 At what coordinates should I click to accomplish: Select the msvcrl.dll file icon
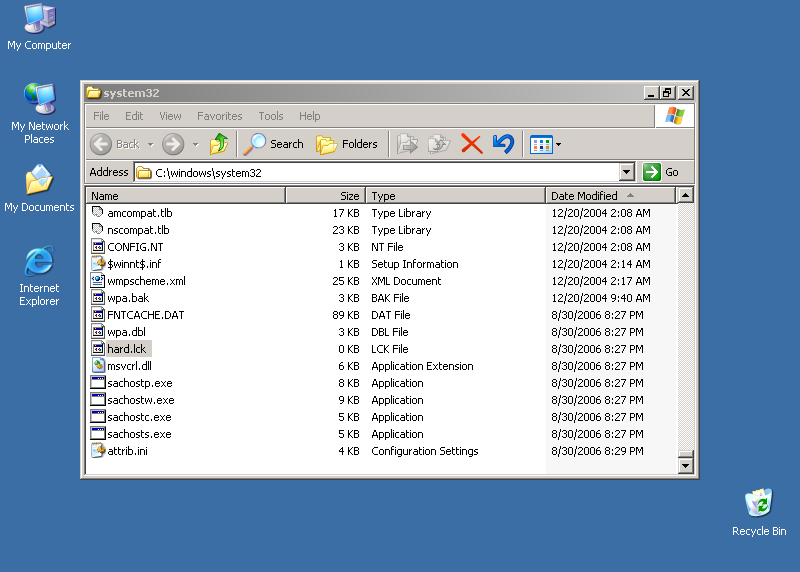pos(97,365)
